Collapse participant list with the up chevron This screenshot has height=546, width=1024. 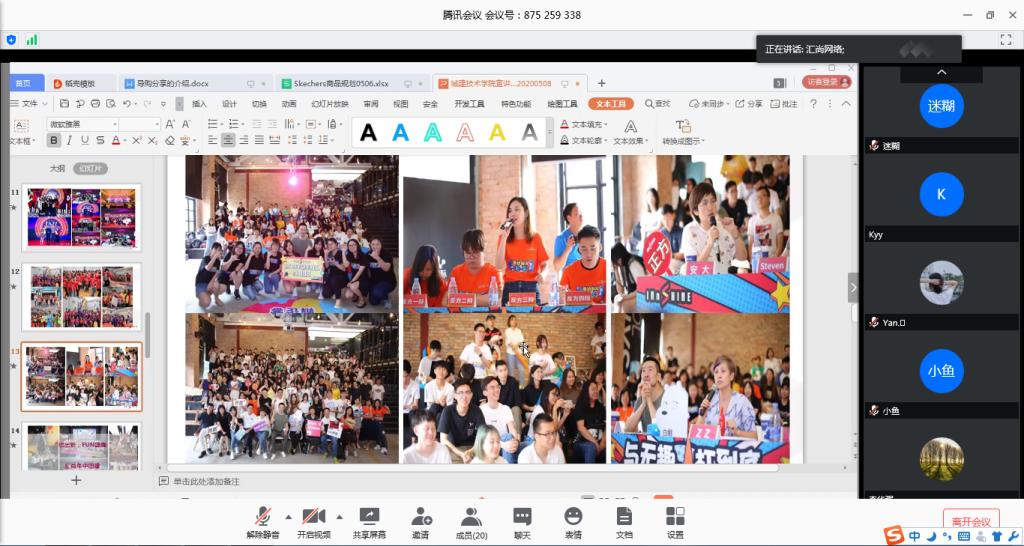941,73
